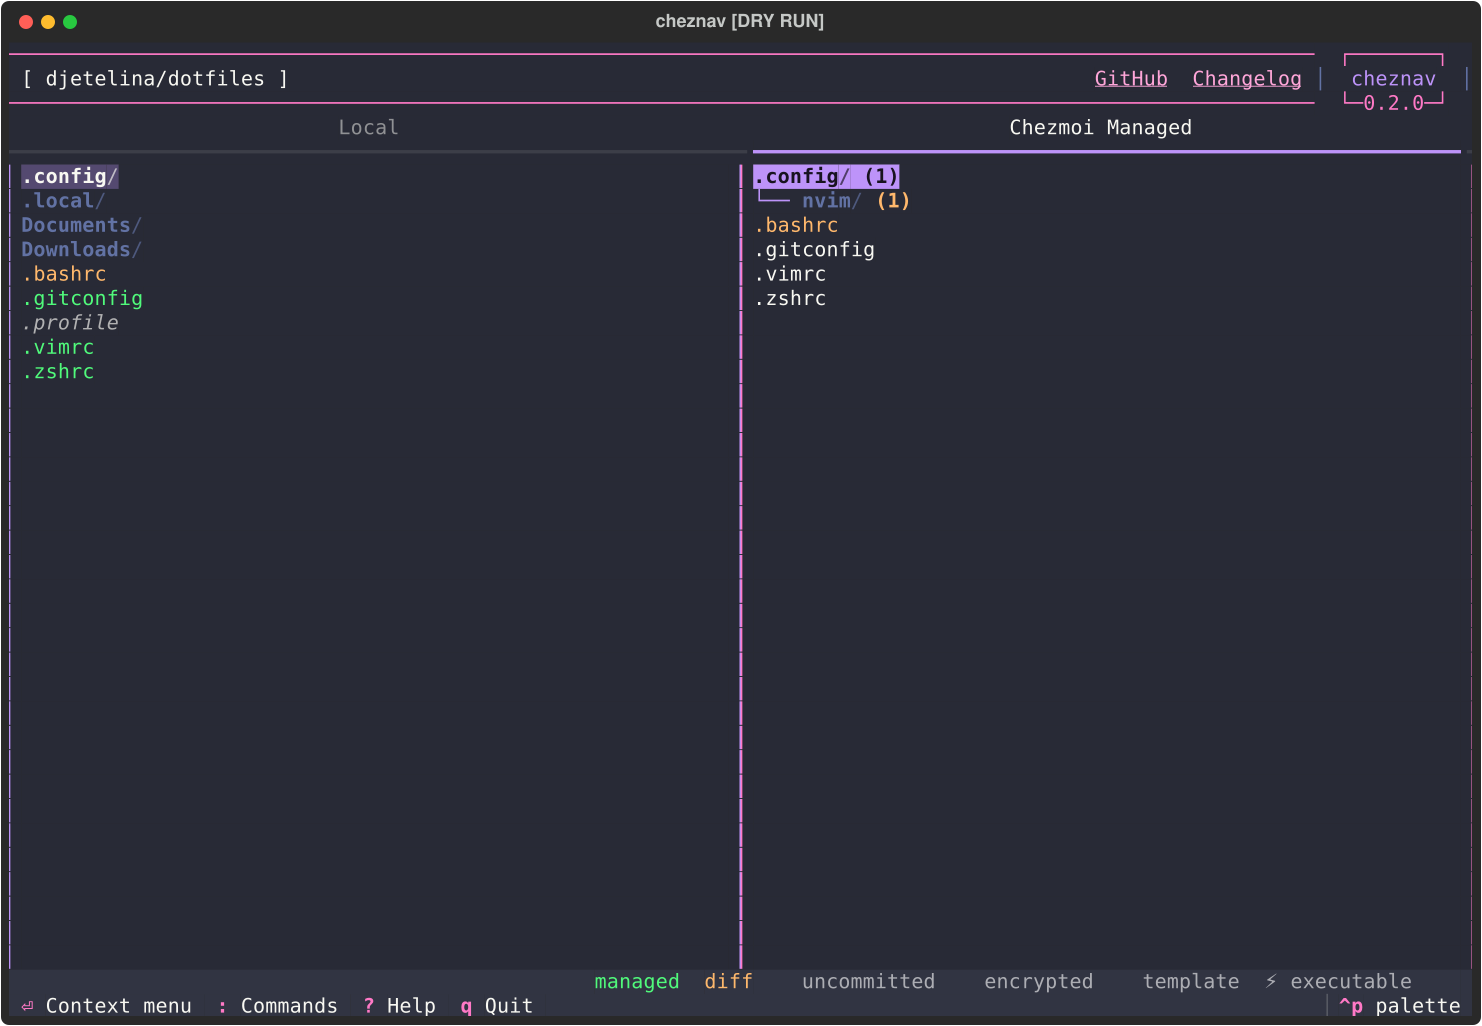This screenshot has height=1026, width=1482.
Task: Select .bashrc in the Local pane
Action: coord(64,274)
